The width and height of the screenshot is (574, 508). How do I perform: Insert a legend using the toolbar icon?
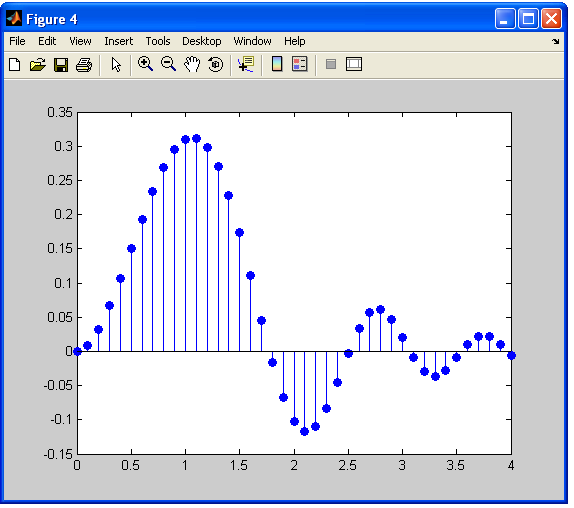300,64
